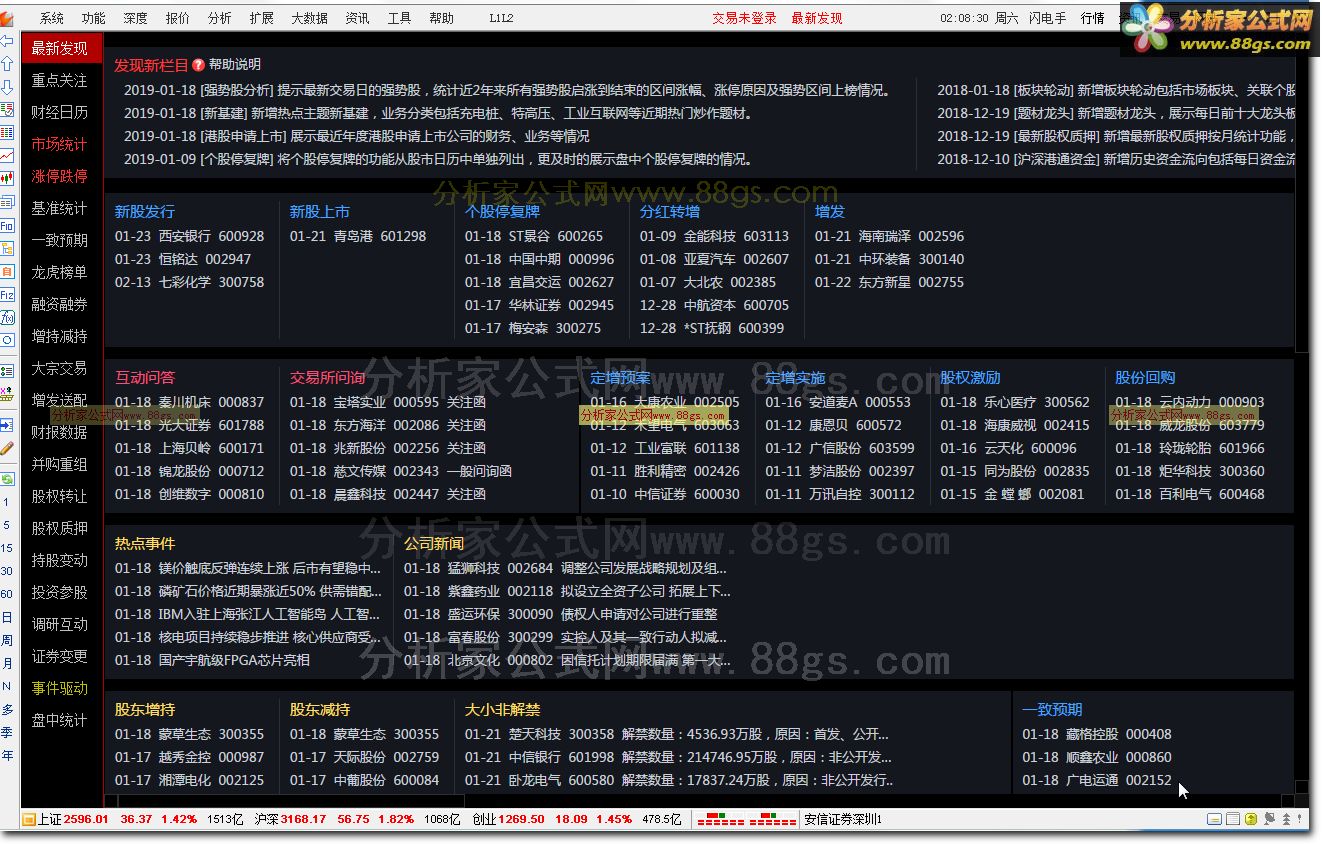Click the red help icon beside 帮助说明
Viewport: 1322px width, 844px height.
198,64
